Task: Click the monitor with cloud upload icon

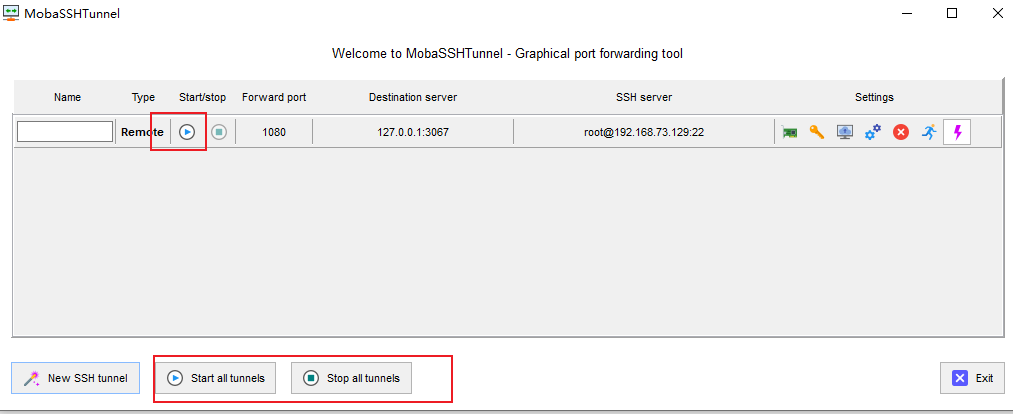Action: click(845, 132)
